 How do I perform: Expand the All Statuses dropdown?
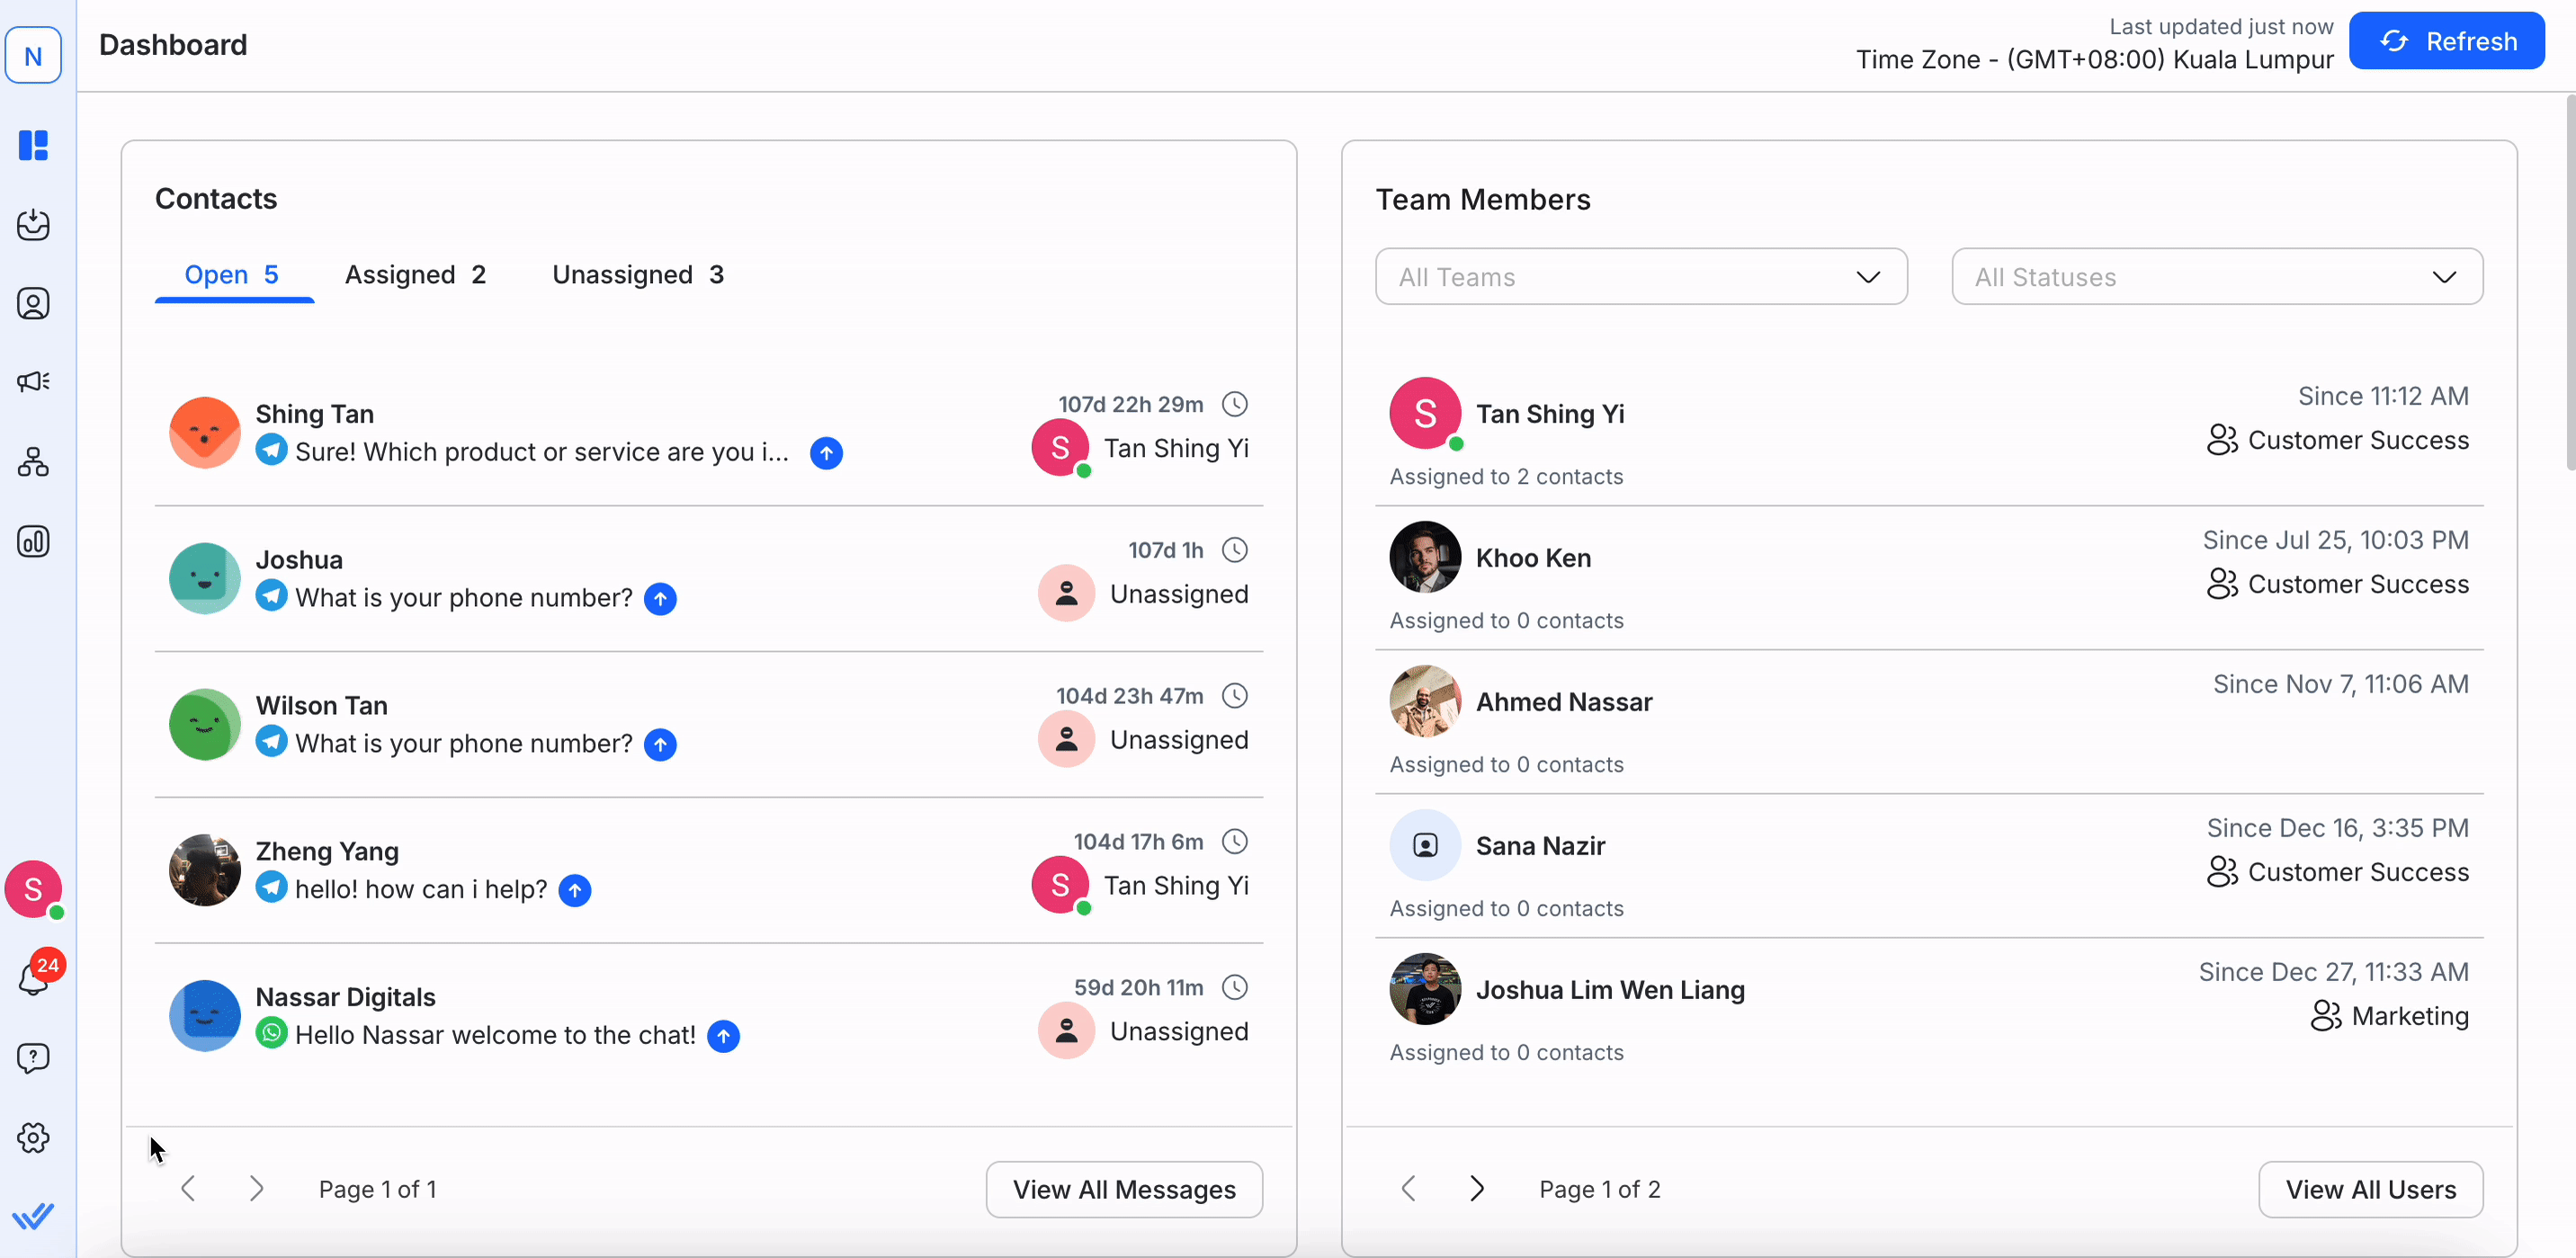click(x=2216, y=277)
